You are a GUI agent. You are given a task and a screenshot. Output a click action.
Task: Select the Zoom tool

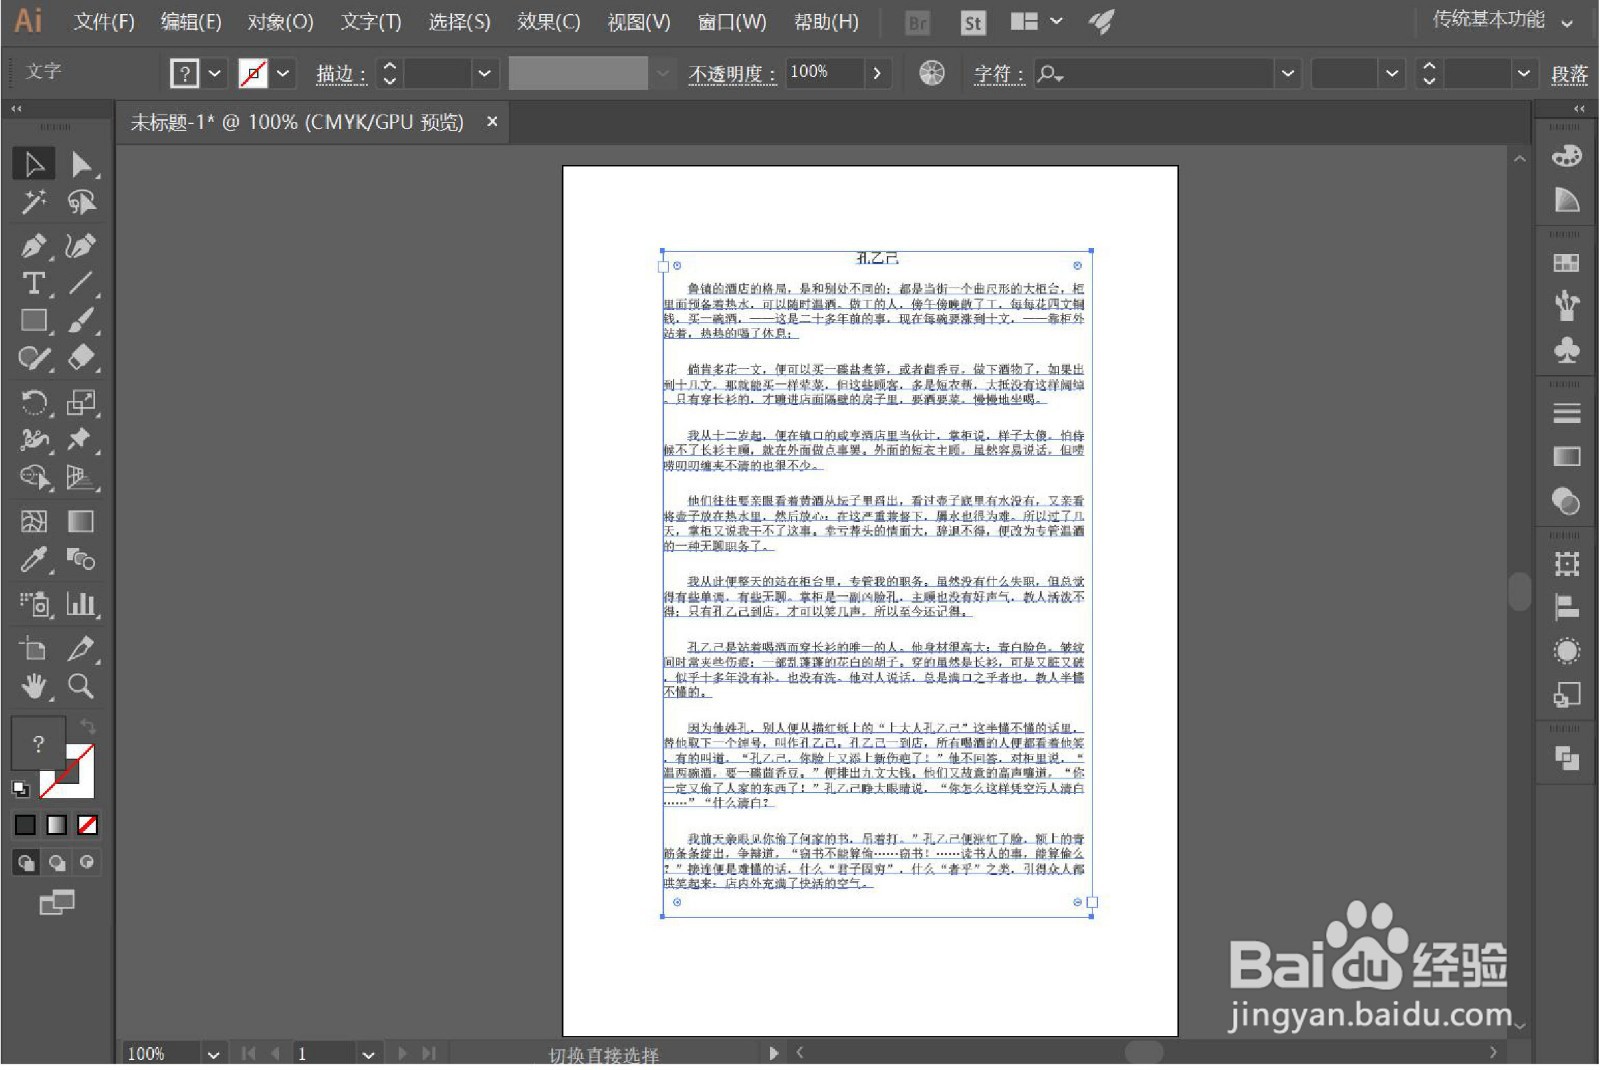(81, 686)
